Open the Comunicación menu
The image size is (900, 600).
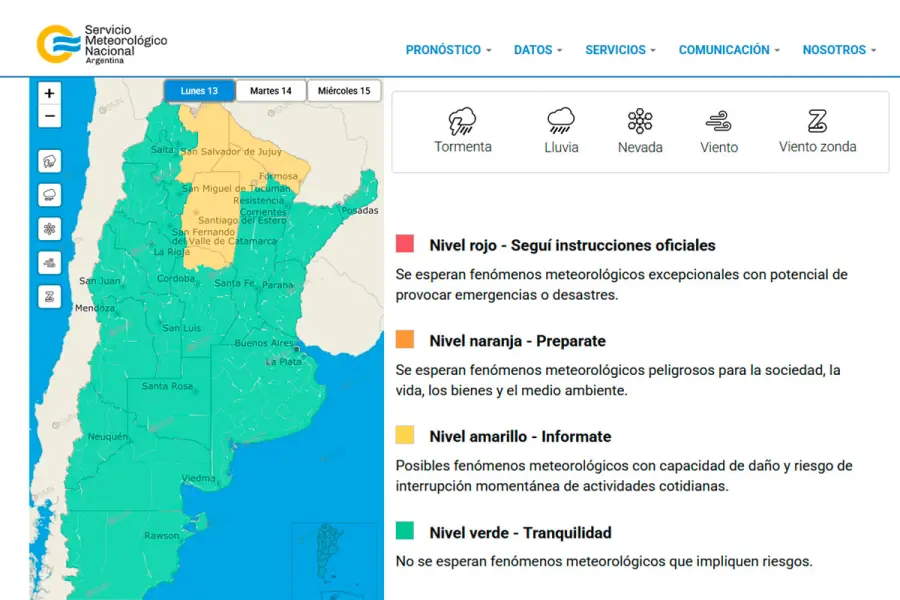[x=729, y=50]
